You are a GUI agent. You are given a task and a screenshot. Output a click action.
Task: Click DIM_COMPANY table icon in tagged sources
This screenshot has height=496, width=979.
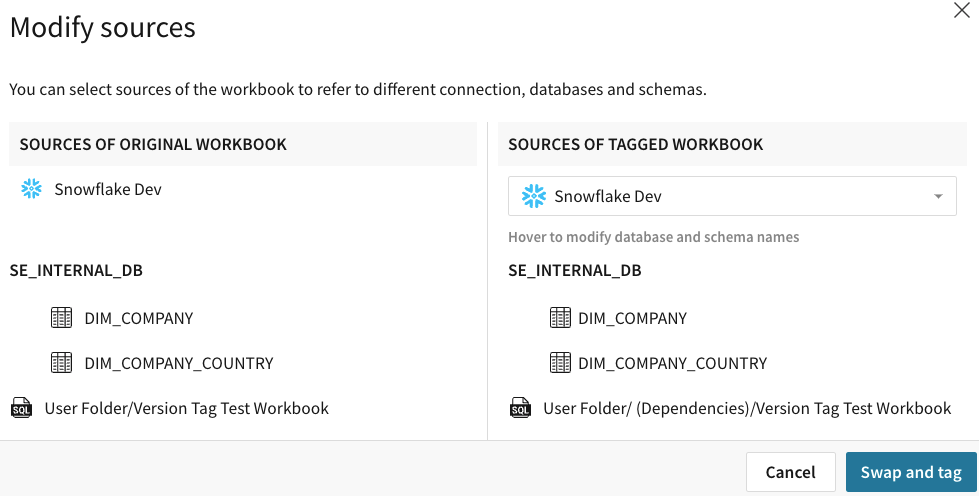pyautogui.click(x=561, y=318)
